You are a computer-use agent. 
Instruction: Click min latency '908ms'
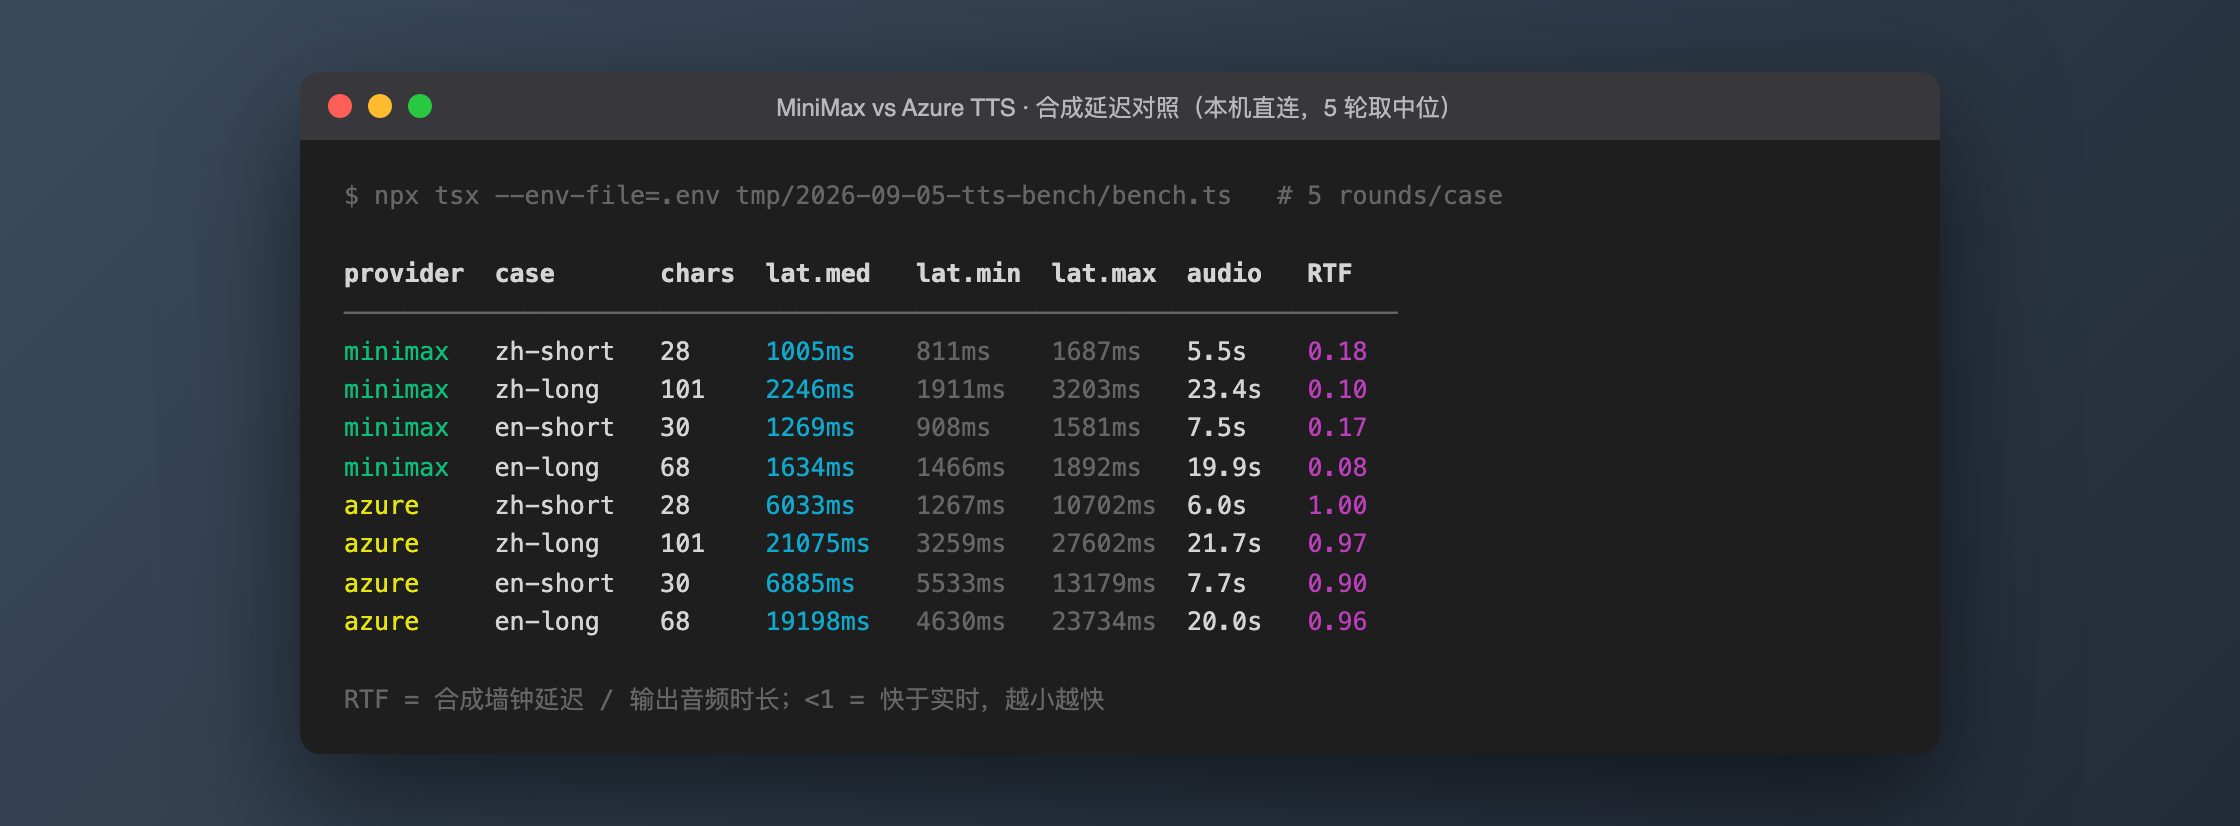953,427
